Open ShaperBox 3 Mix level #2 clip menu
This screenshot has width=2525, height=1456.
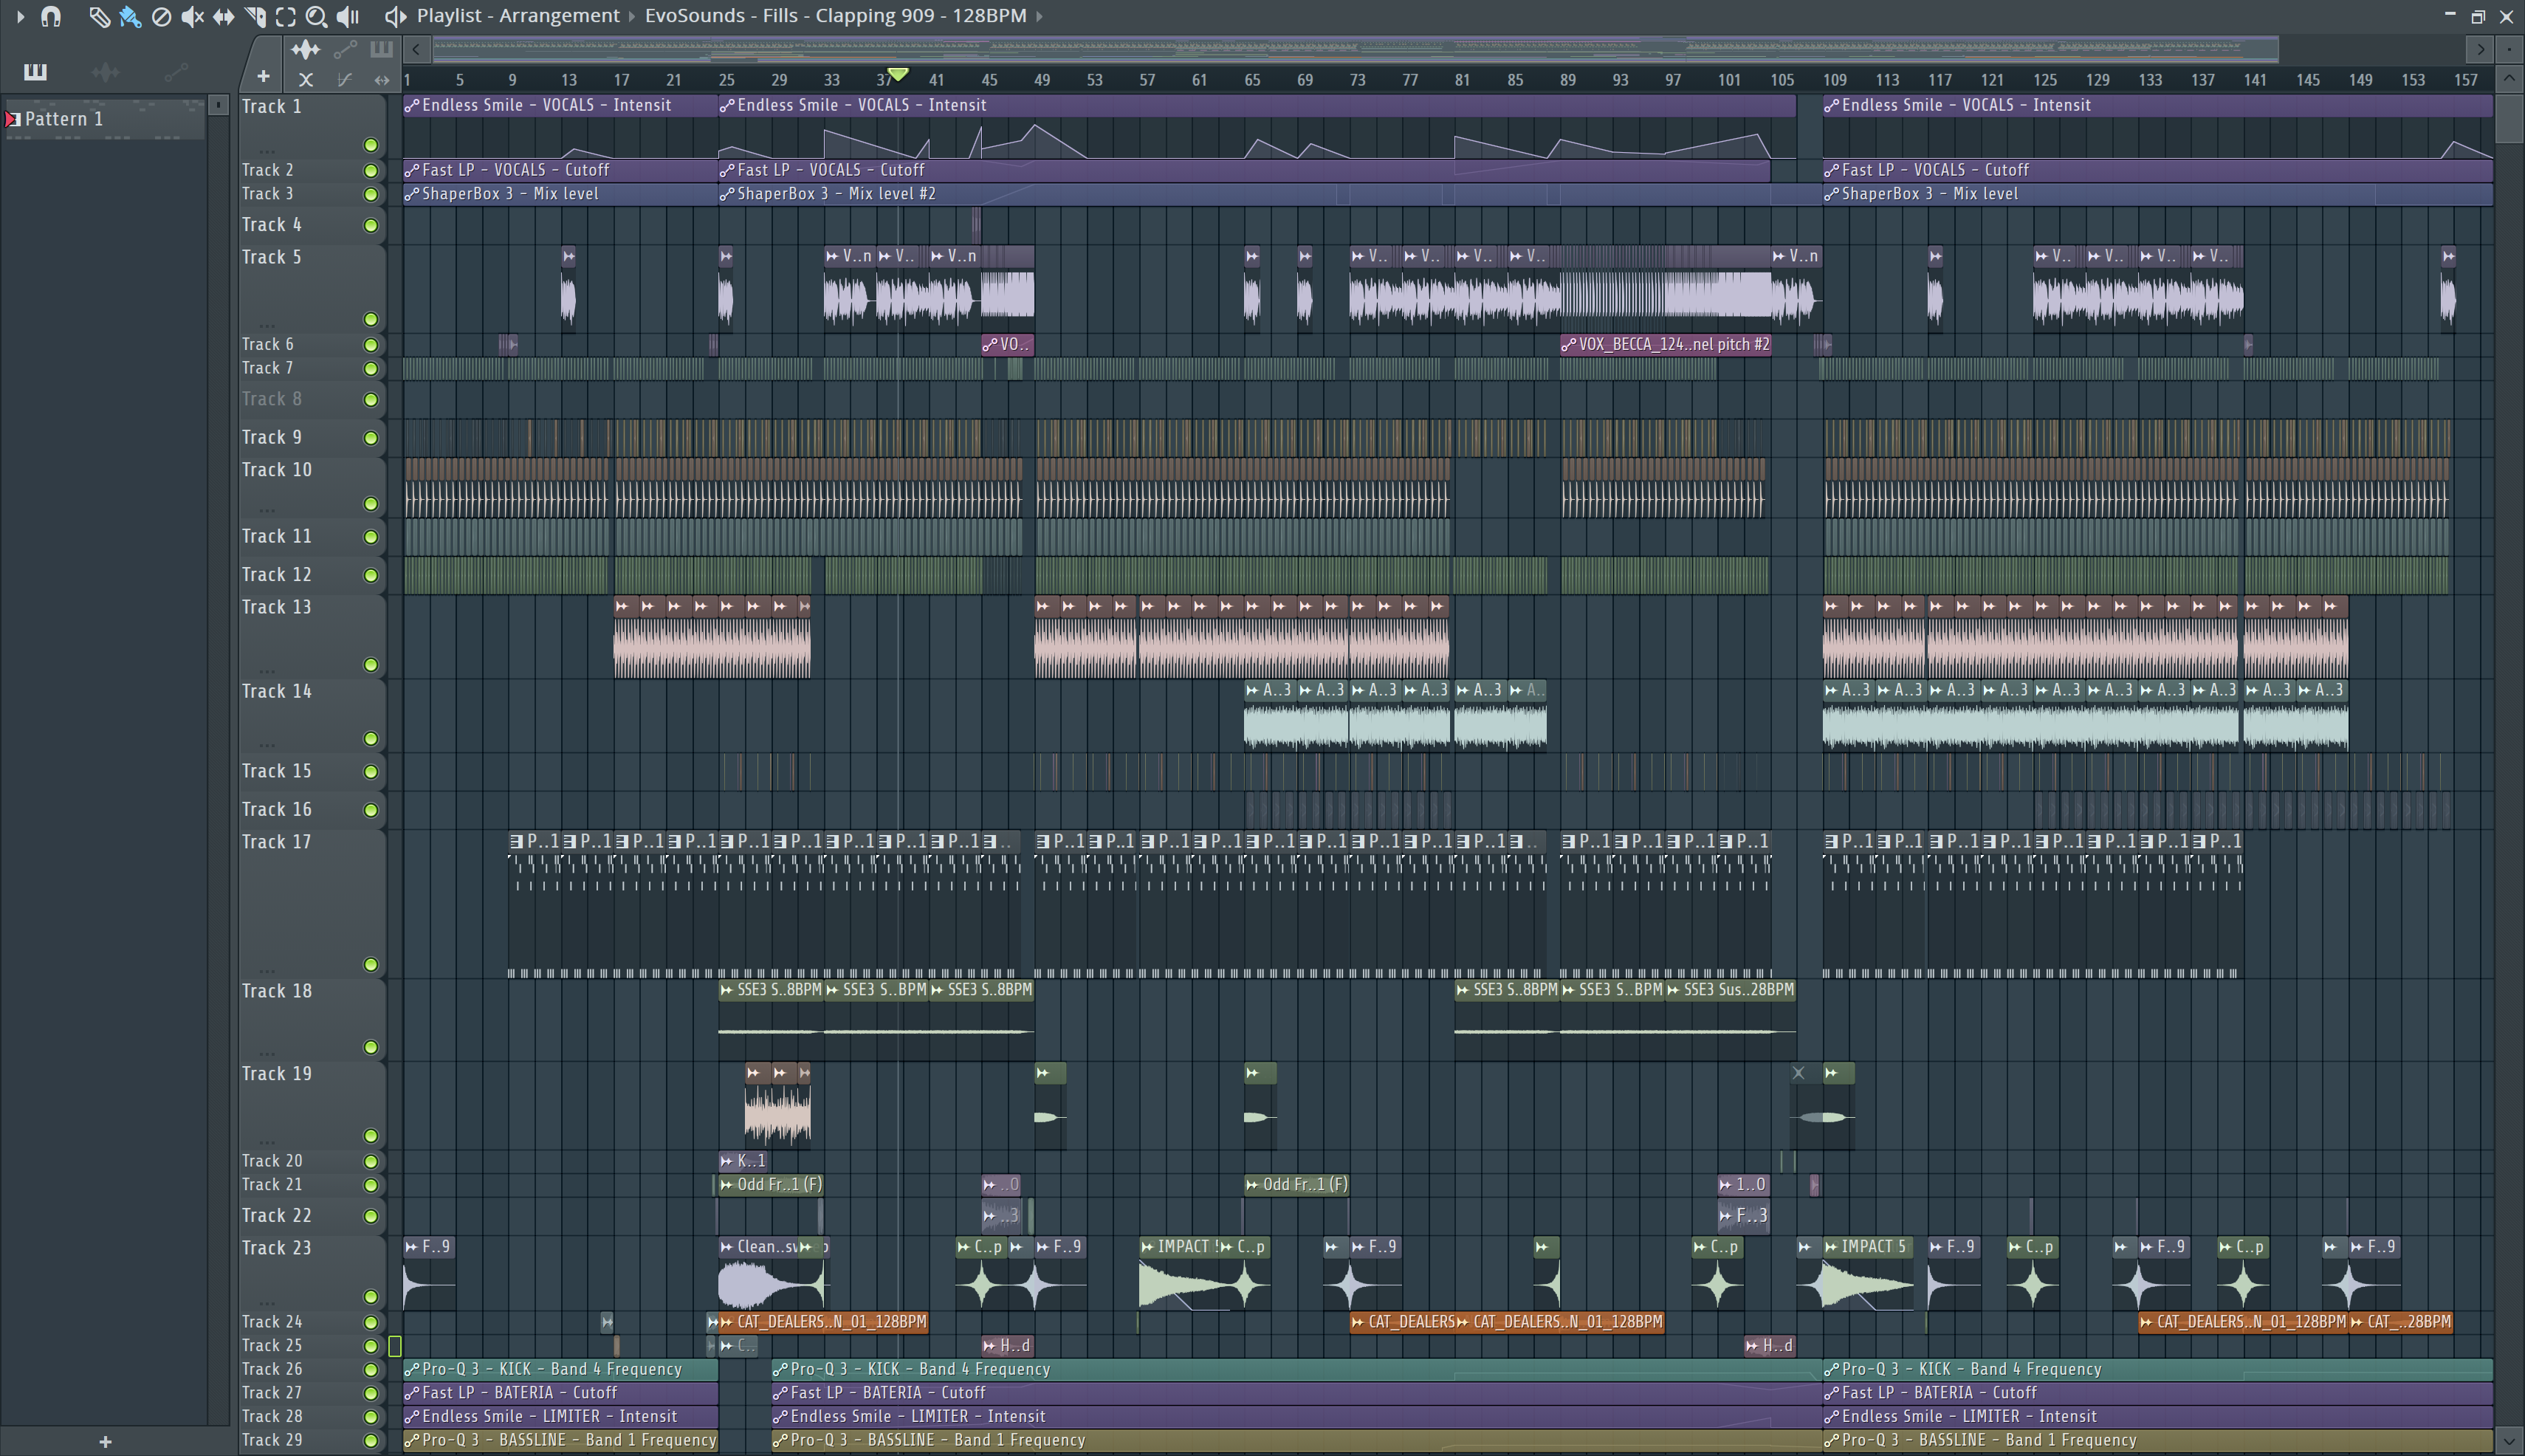coord(727,194)
